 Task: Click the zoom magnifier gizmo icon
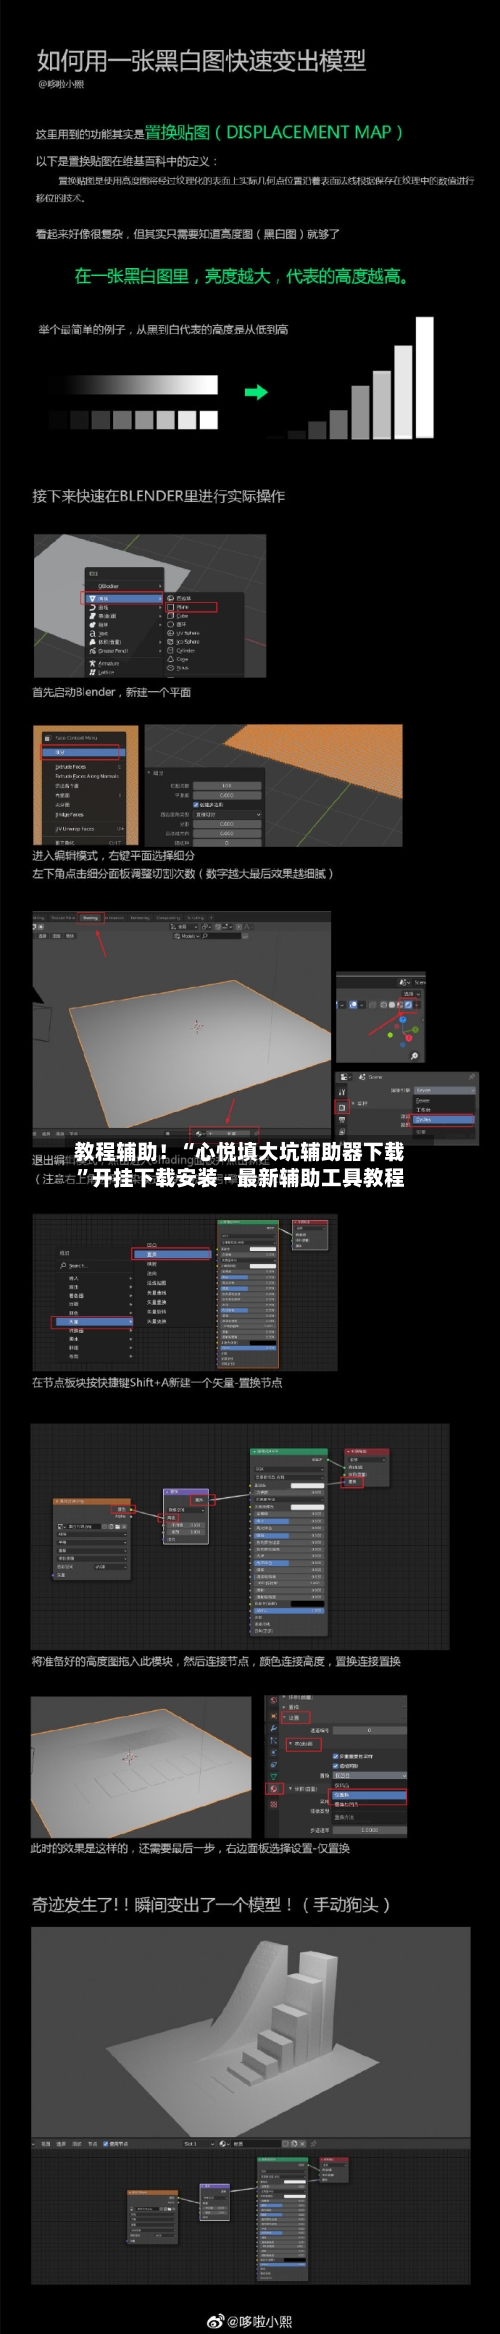[x=414, y=1056]
